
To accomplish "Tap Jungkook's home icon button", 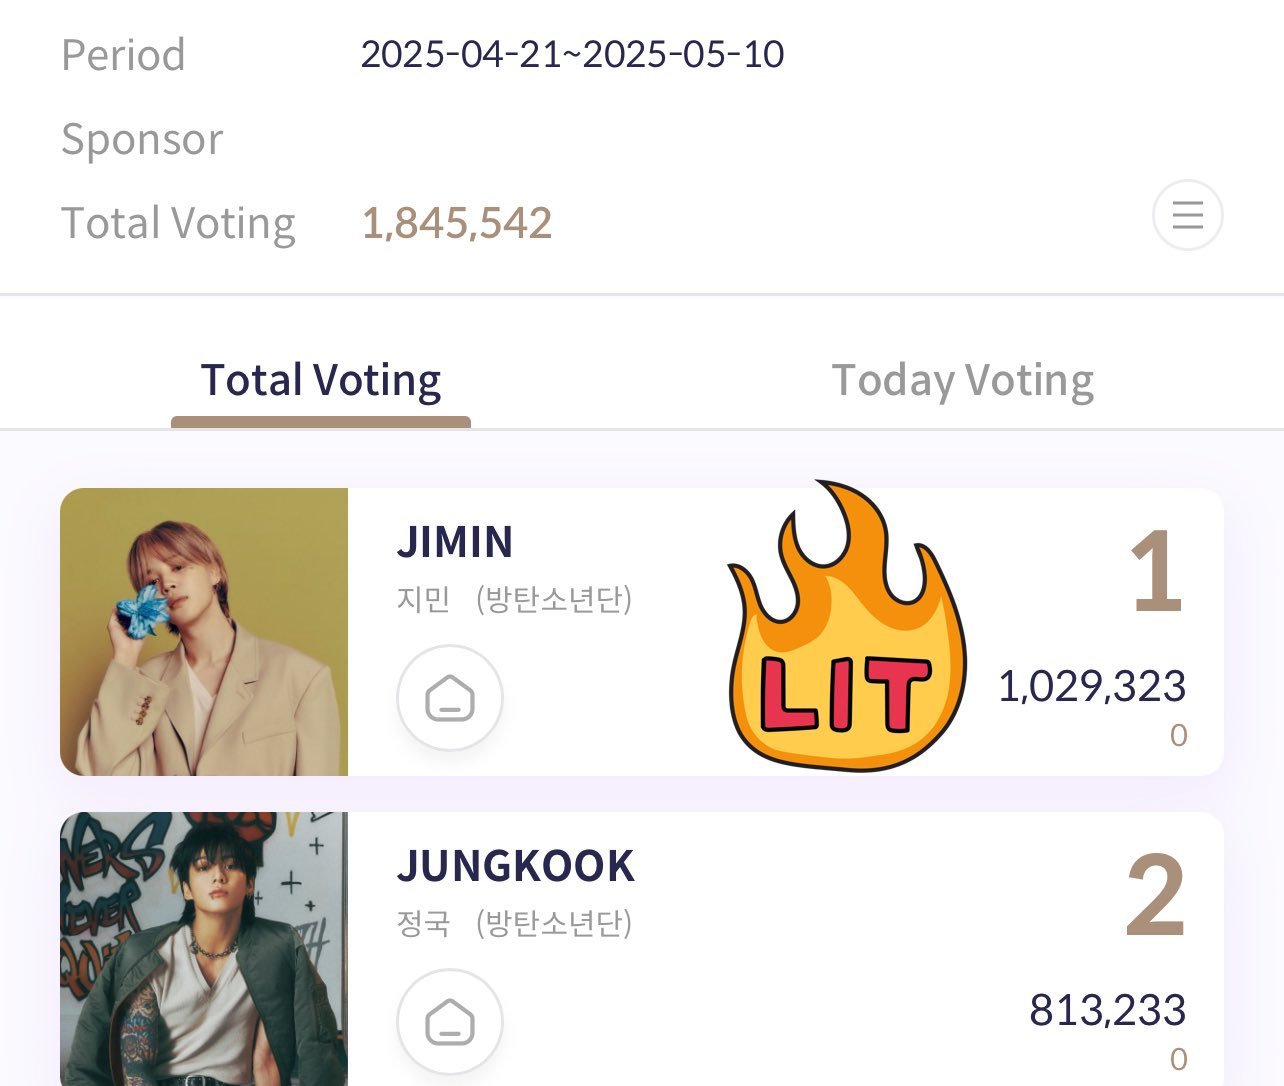I will click(450, 1022).
